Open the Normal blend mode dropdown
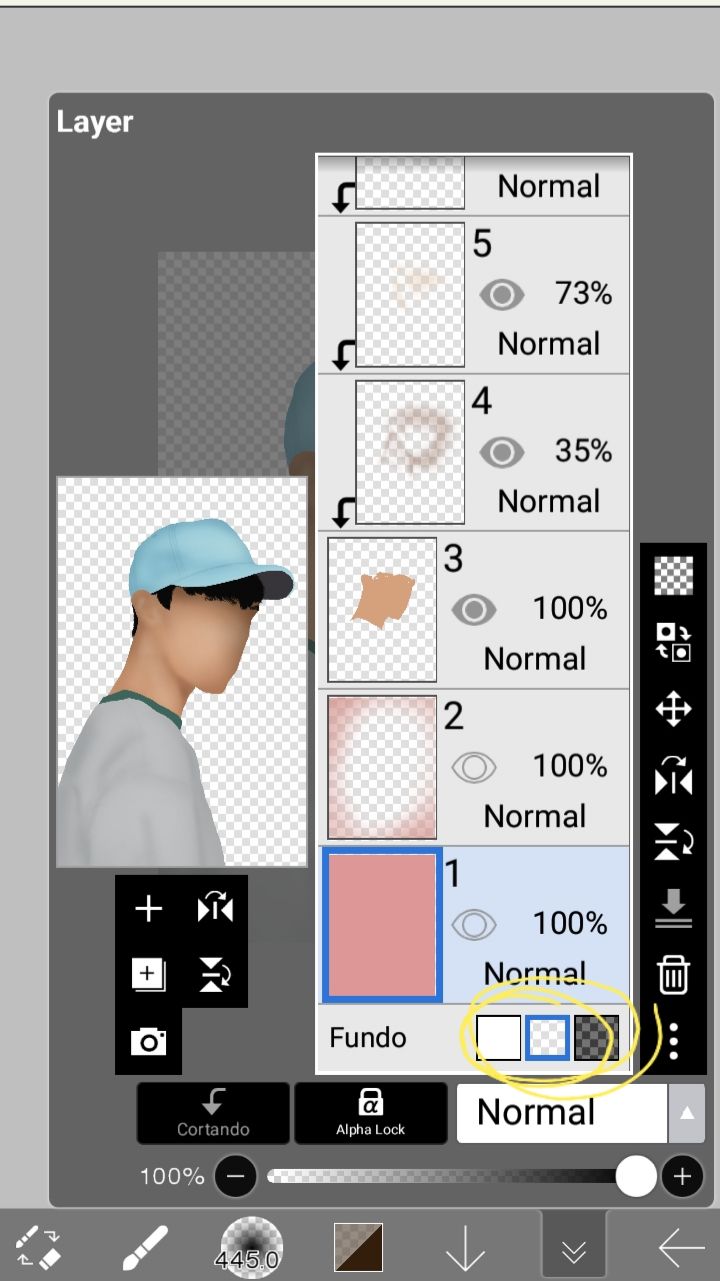Image resolution: width=720 pixels, height=1281 pixels. click(562, 1113)
